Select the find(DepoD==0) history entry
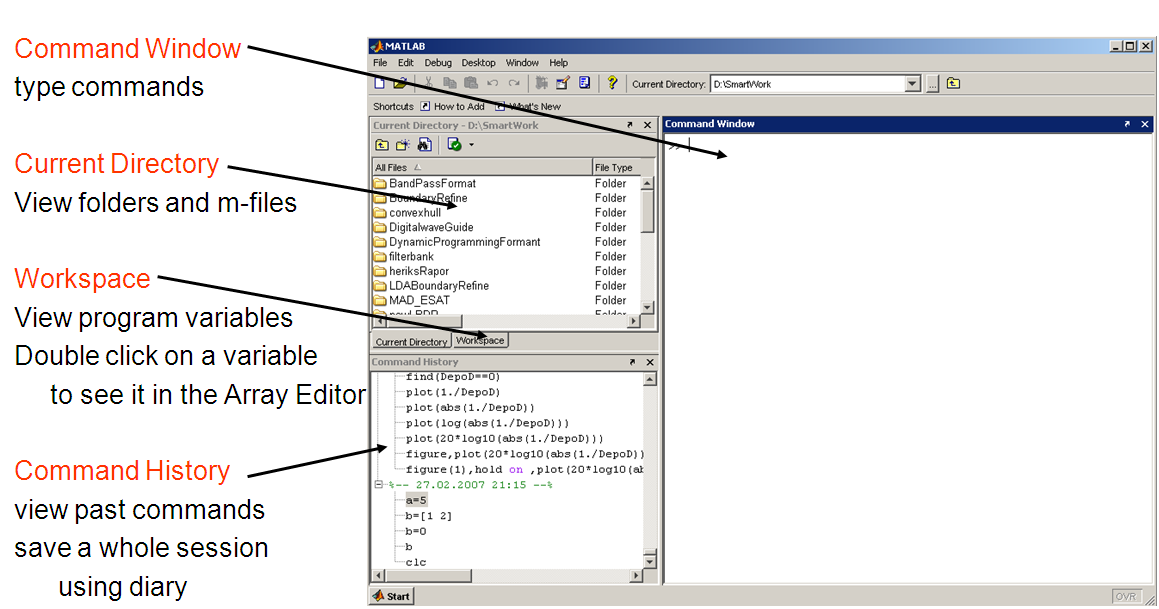The image size is (1159, 609). 452,377
